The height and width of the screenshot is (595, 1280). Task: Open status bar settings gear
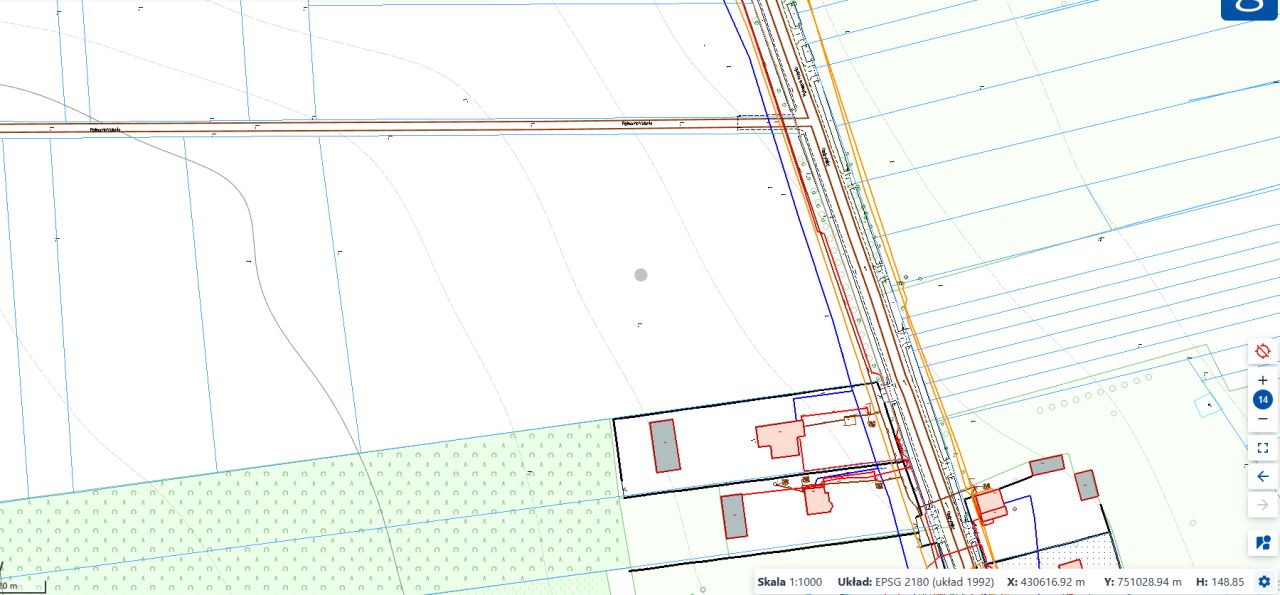click(1264, 581)
